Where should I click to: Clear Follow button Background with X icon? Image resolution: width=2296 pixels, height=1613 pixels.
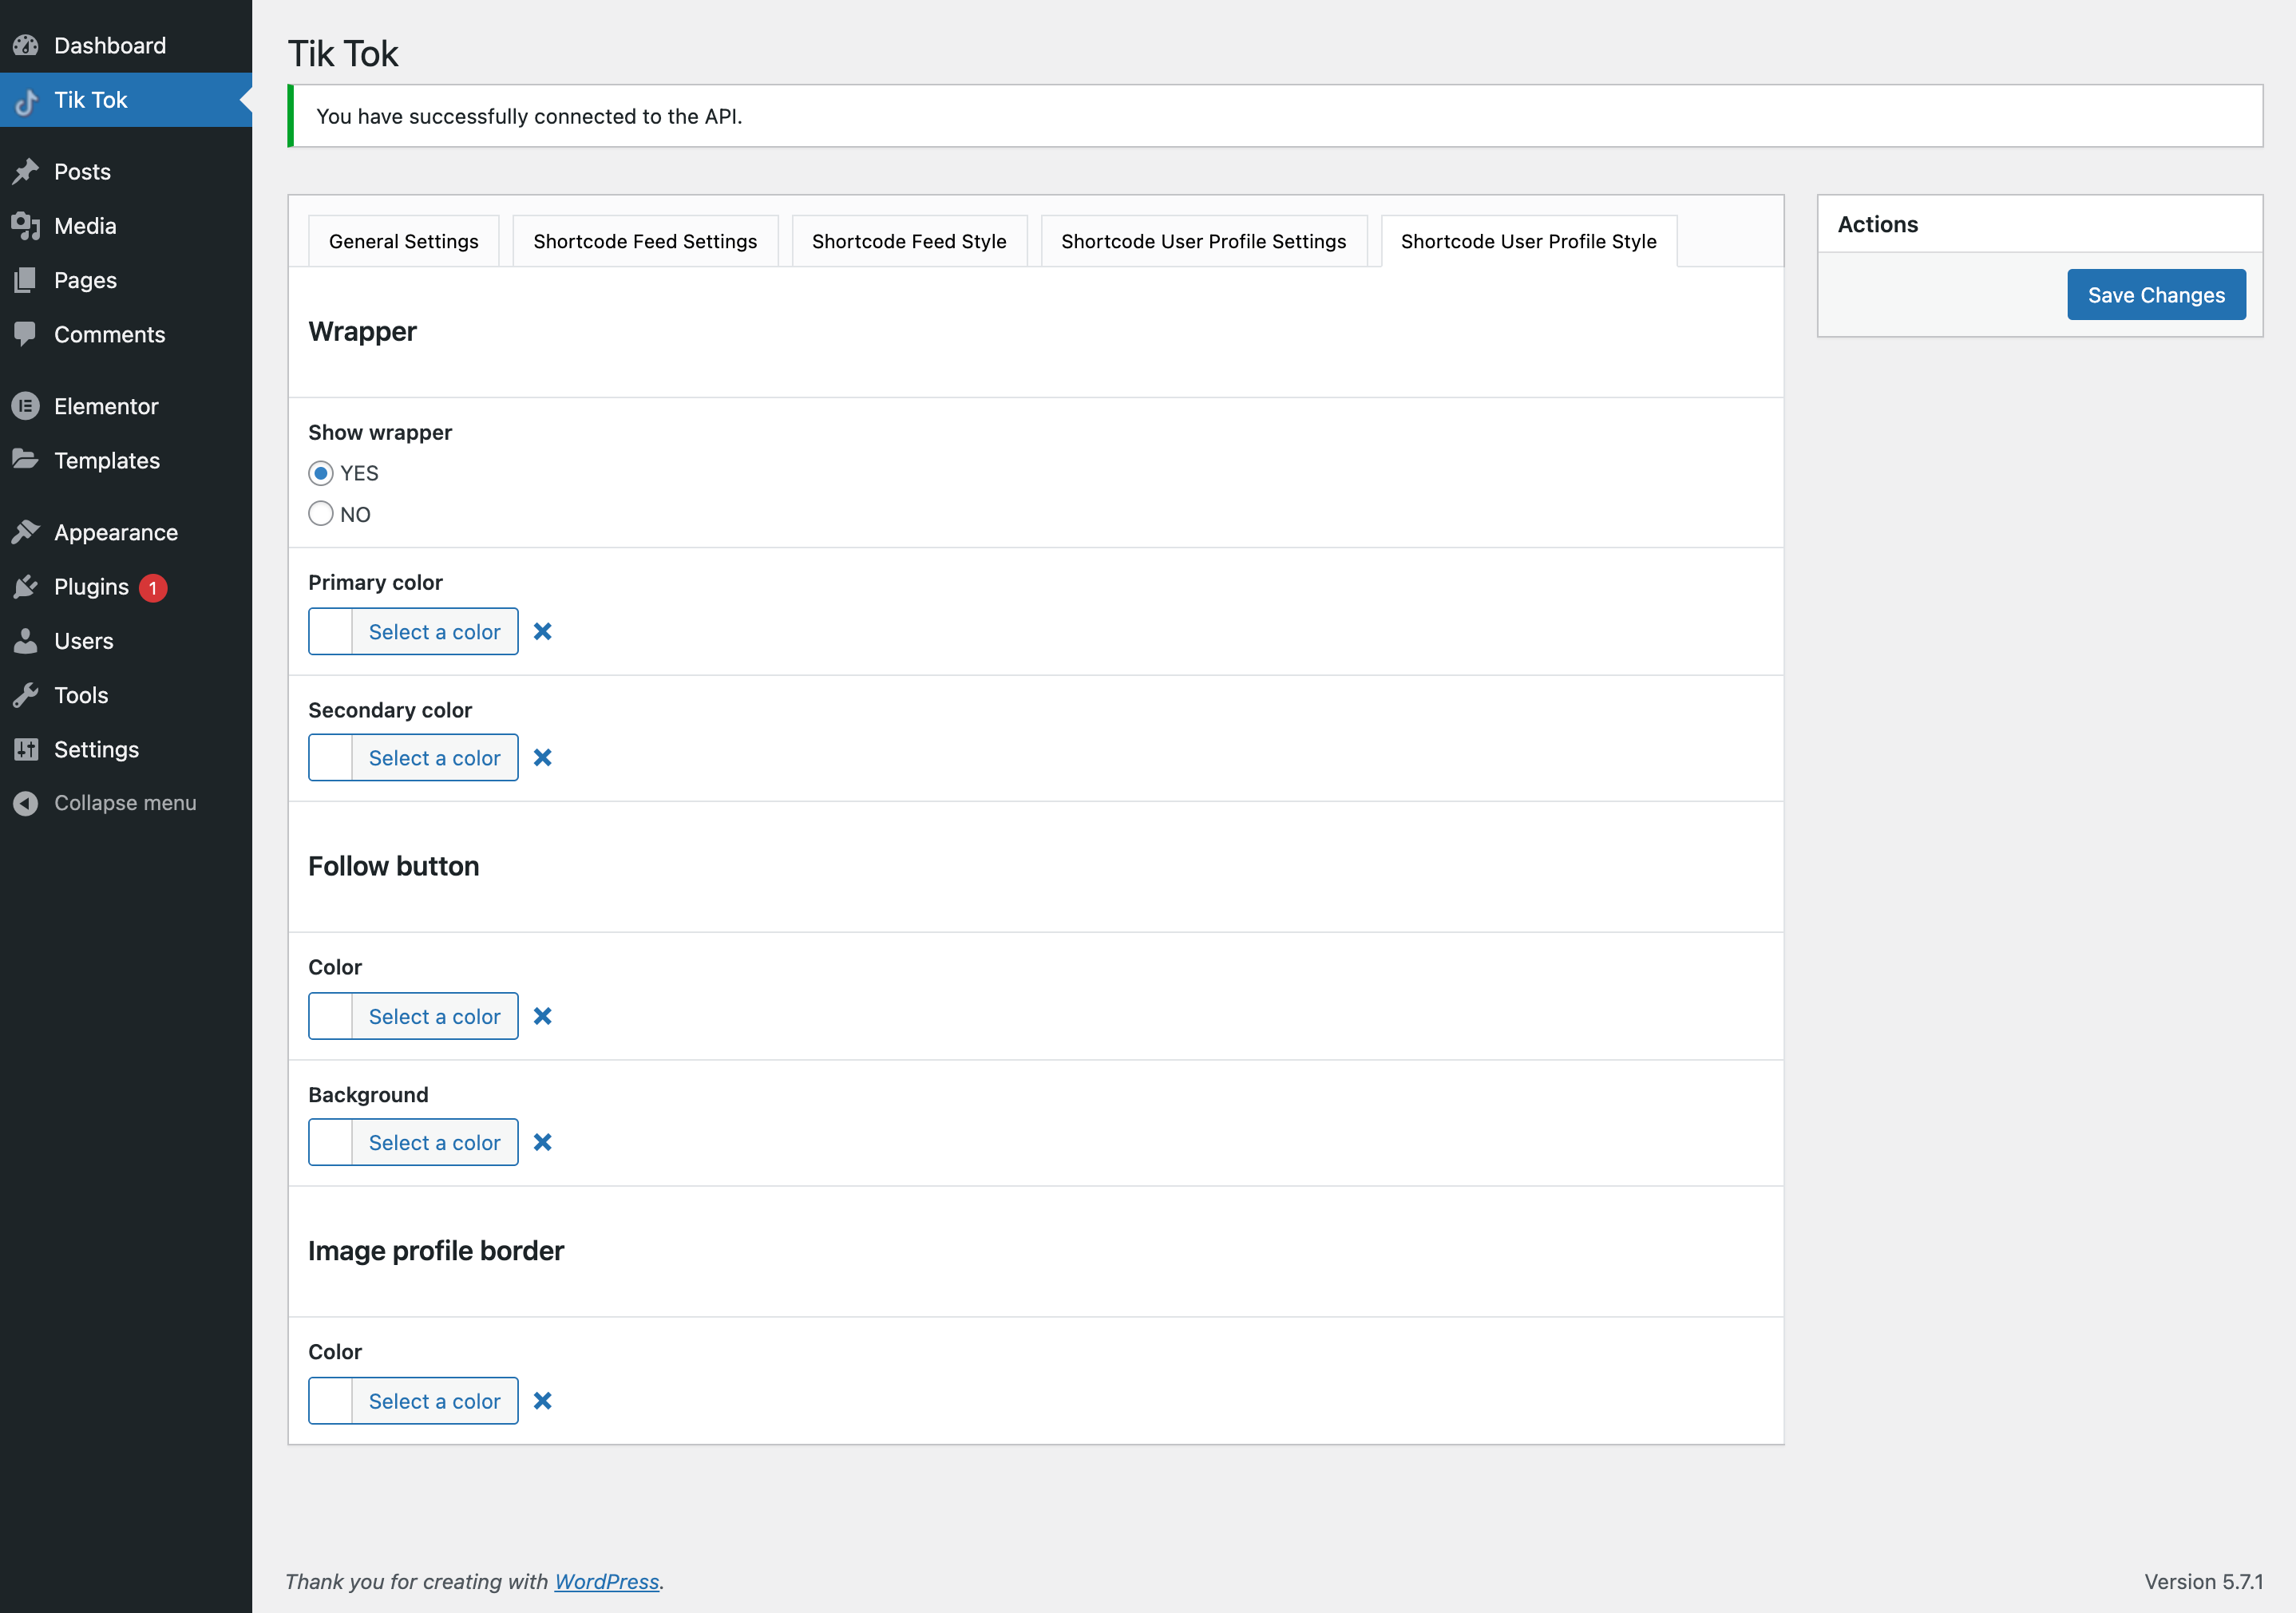point(543,1142)
